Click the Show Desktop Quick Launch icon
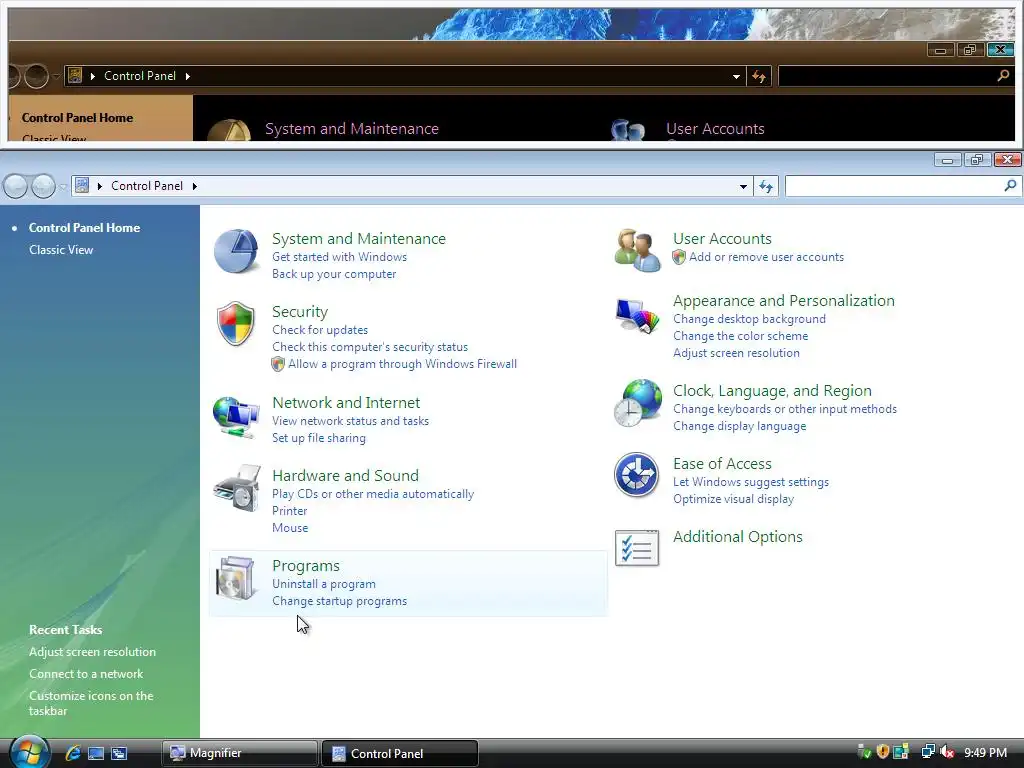This screenshot has width=1024, height=768. click(x=96, y=754)
